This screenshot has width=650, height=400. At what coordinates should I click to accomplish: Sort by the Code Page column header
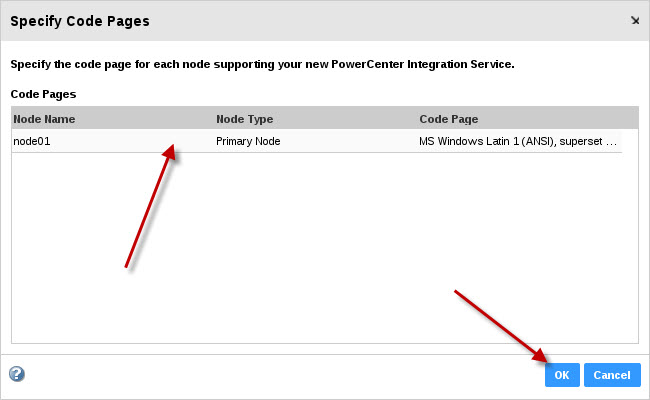point(449,119)
